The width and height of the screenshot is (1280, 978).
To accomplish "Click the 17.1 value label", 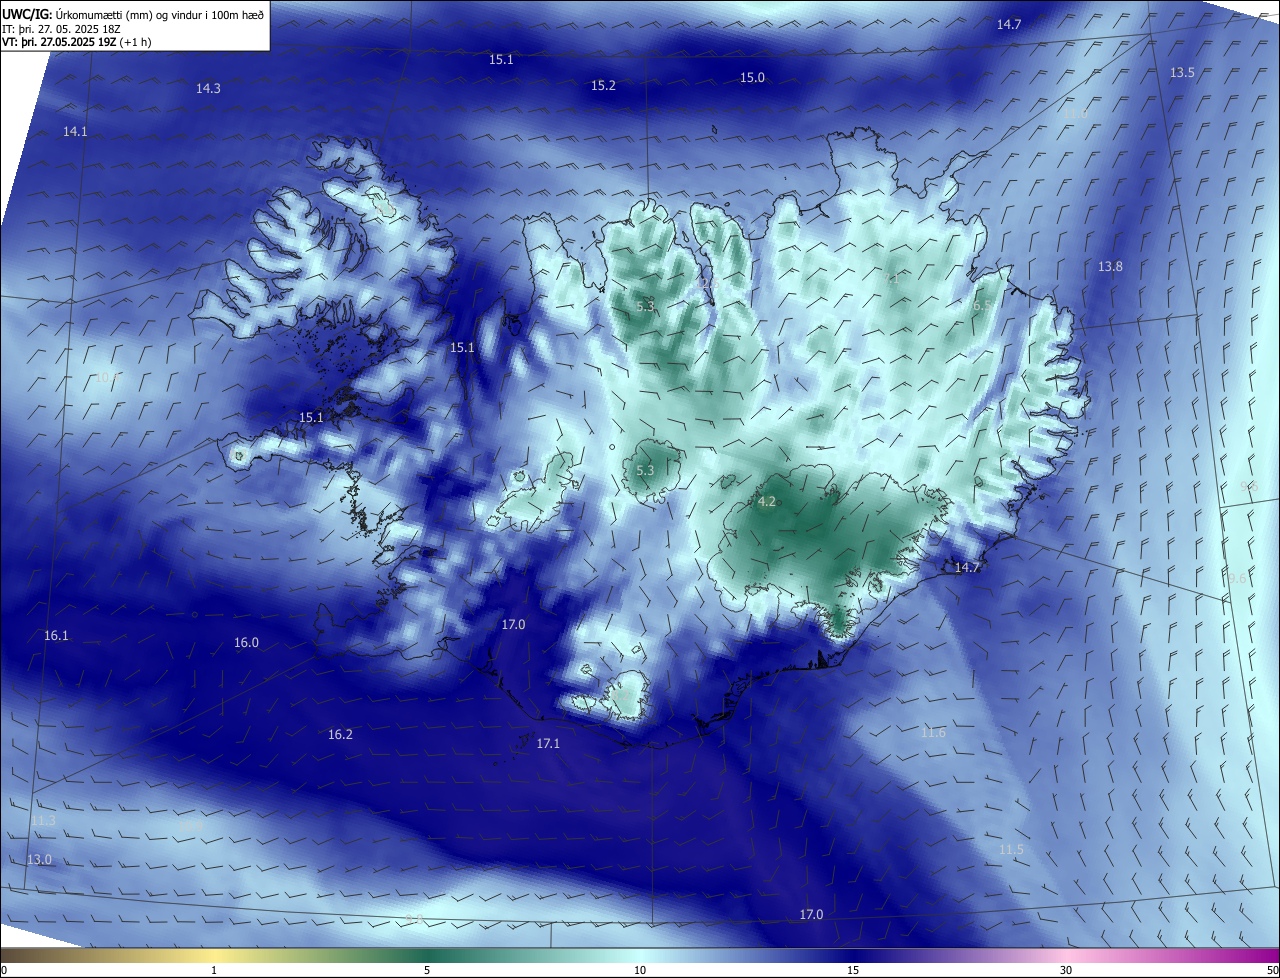I will (x=548, y=744).
